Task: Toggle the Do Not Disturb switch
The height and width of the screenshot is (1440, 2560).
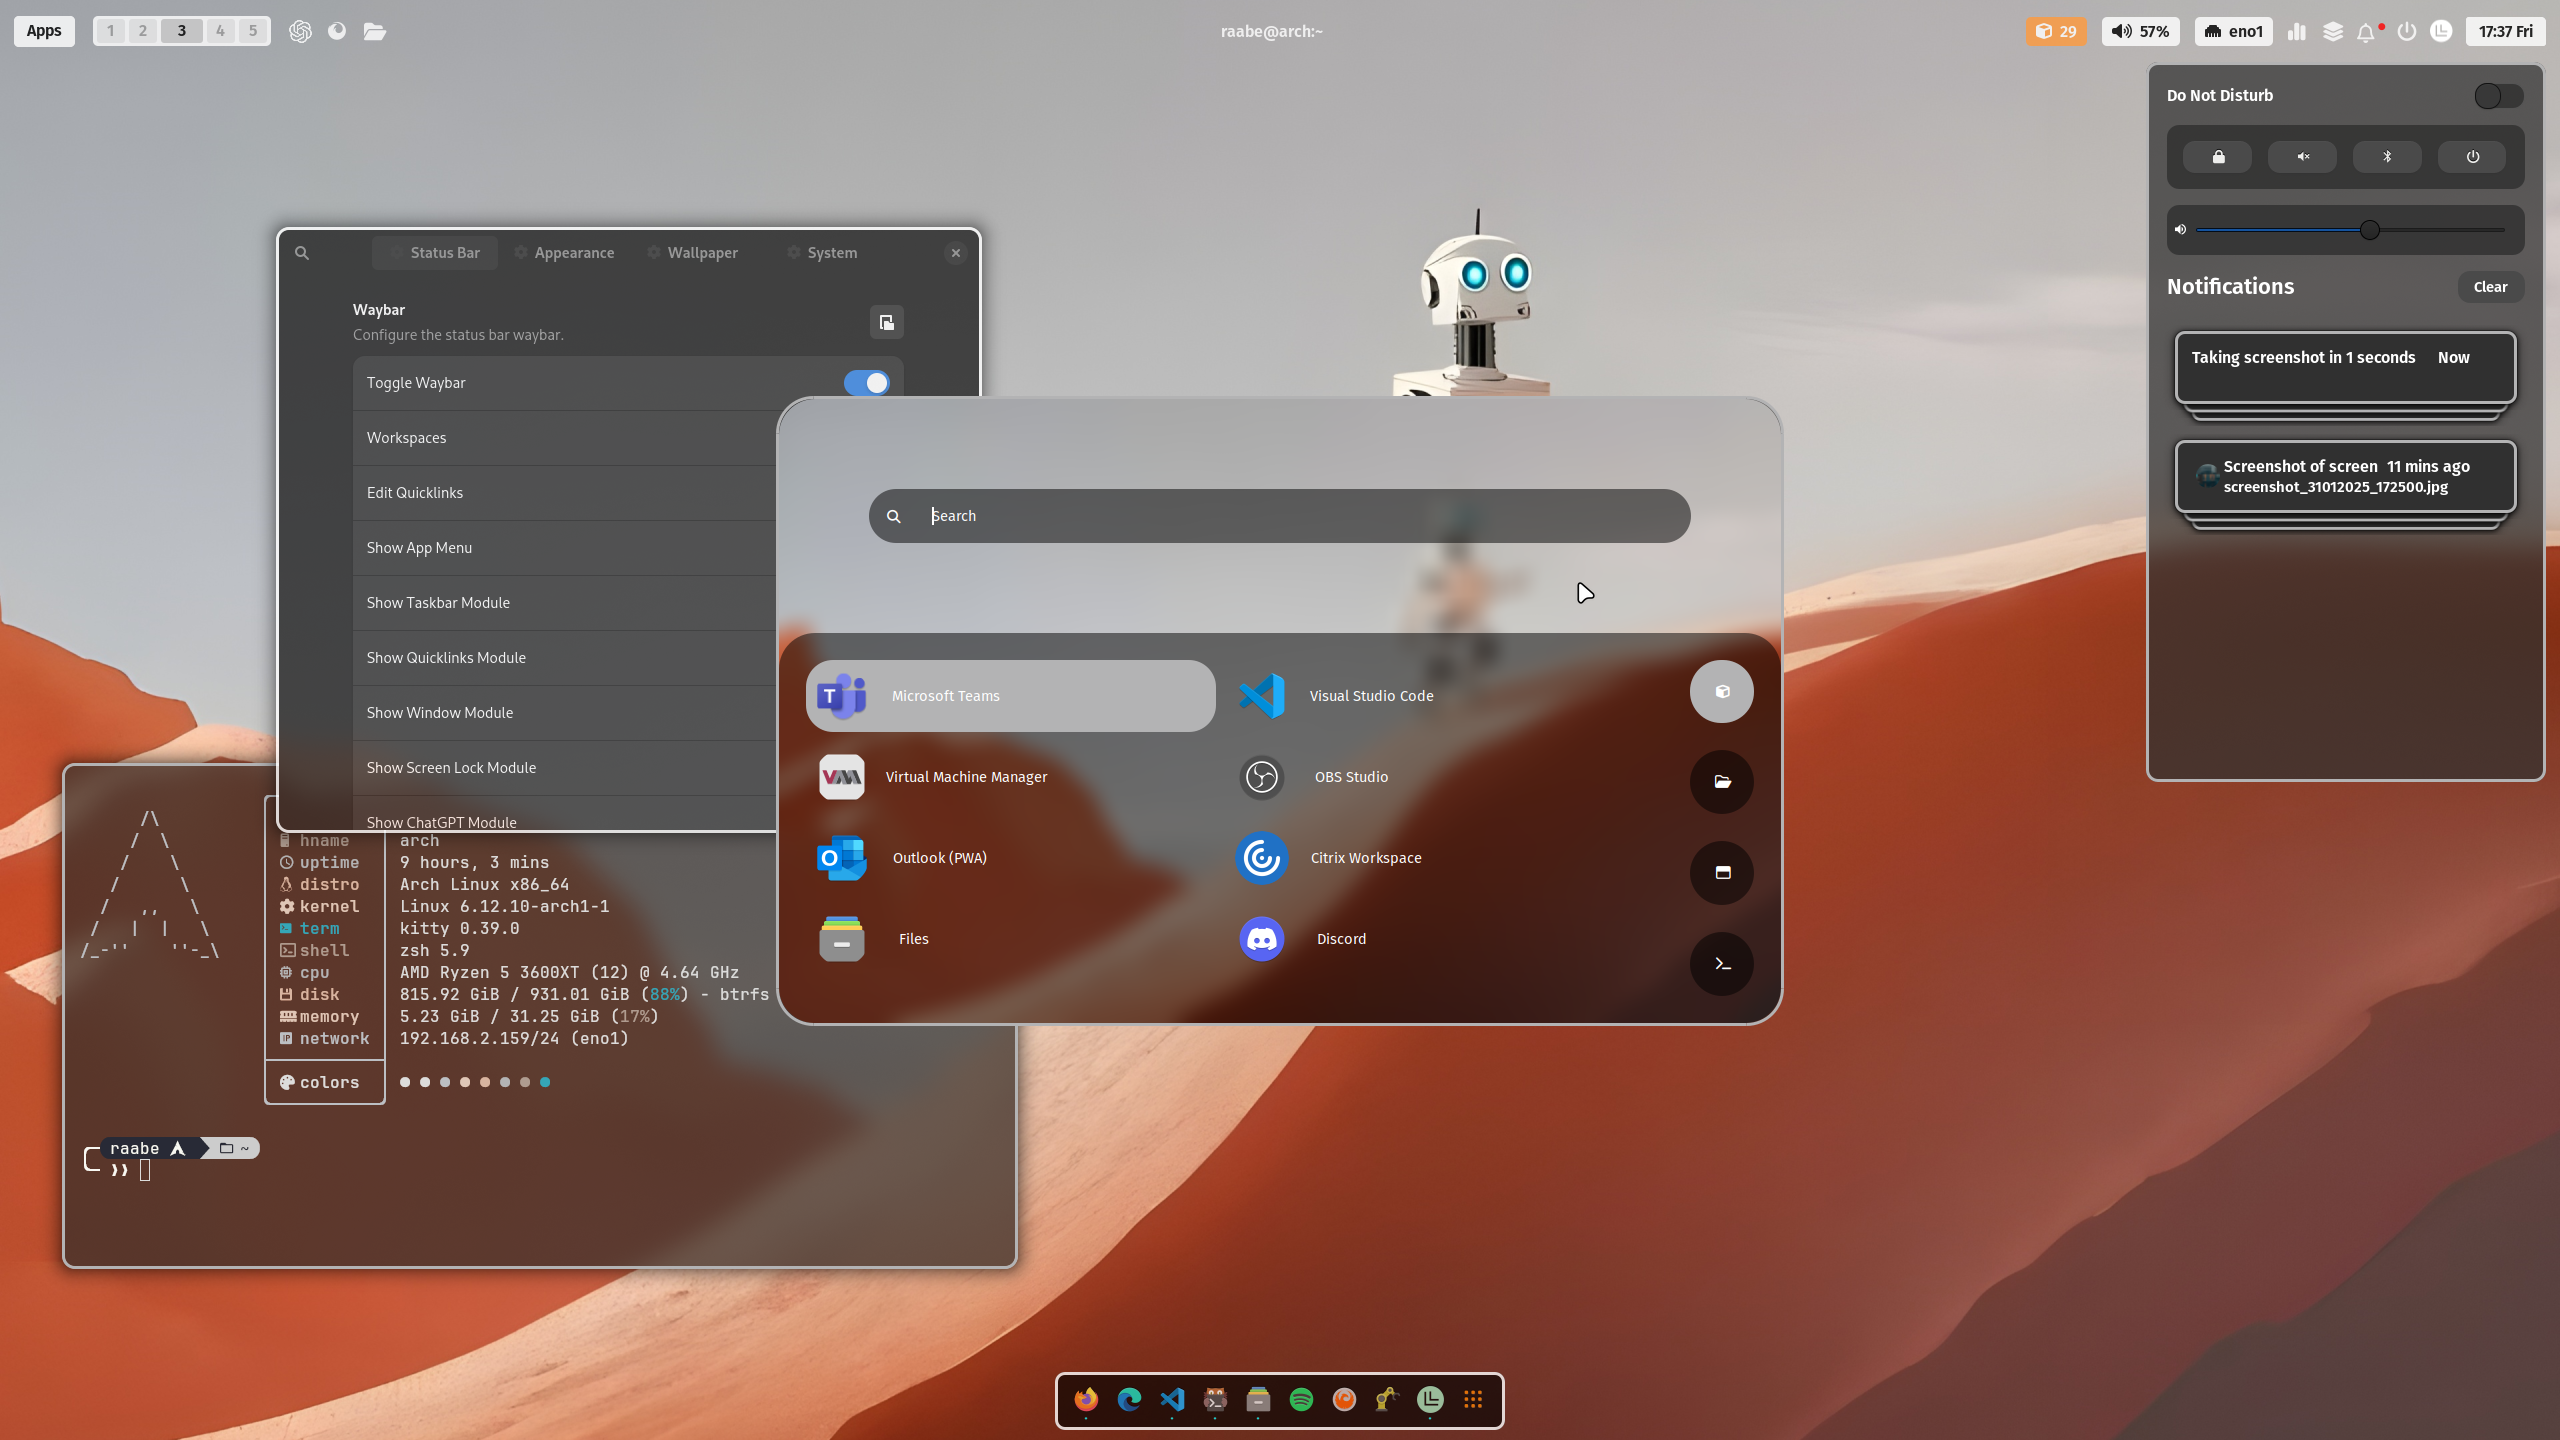Action: [x=2498, y=96]
